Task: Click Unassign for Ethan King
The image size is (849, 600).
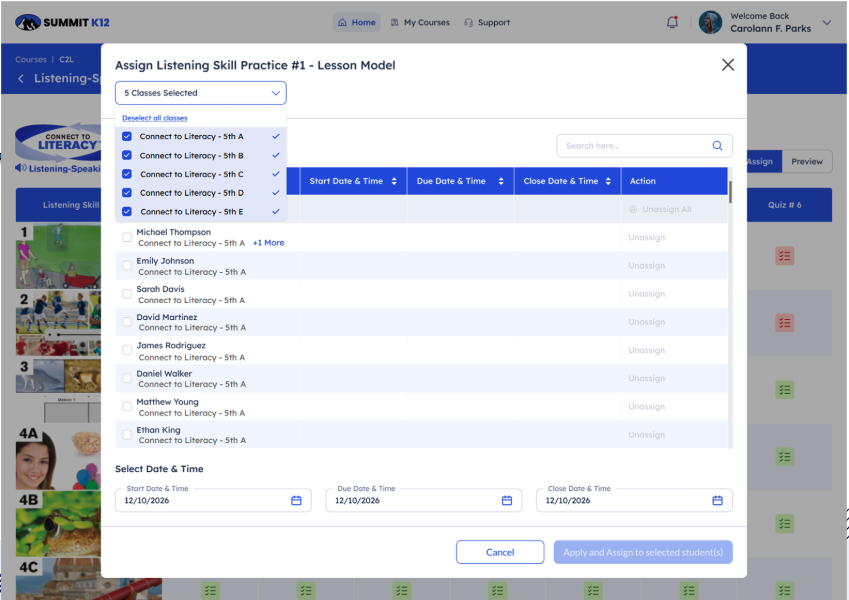Action: pos(646,434)
